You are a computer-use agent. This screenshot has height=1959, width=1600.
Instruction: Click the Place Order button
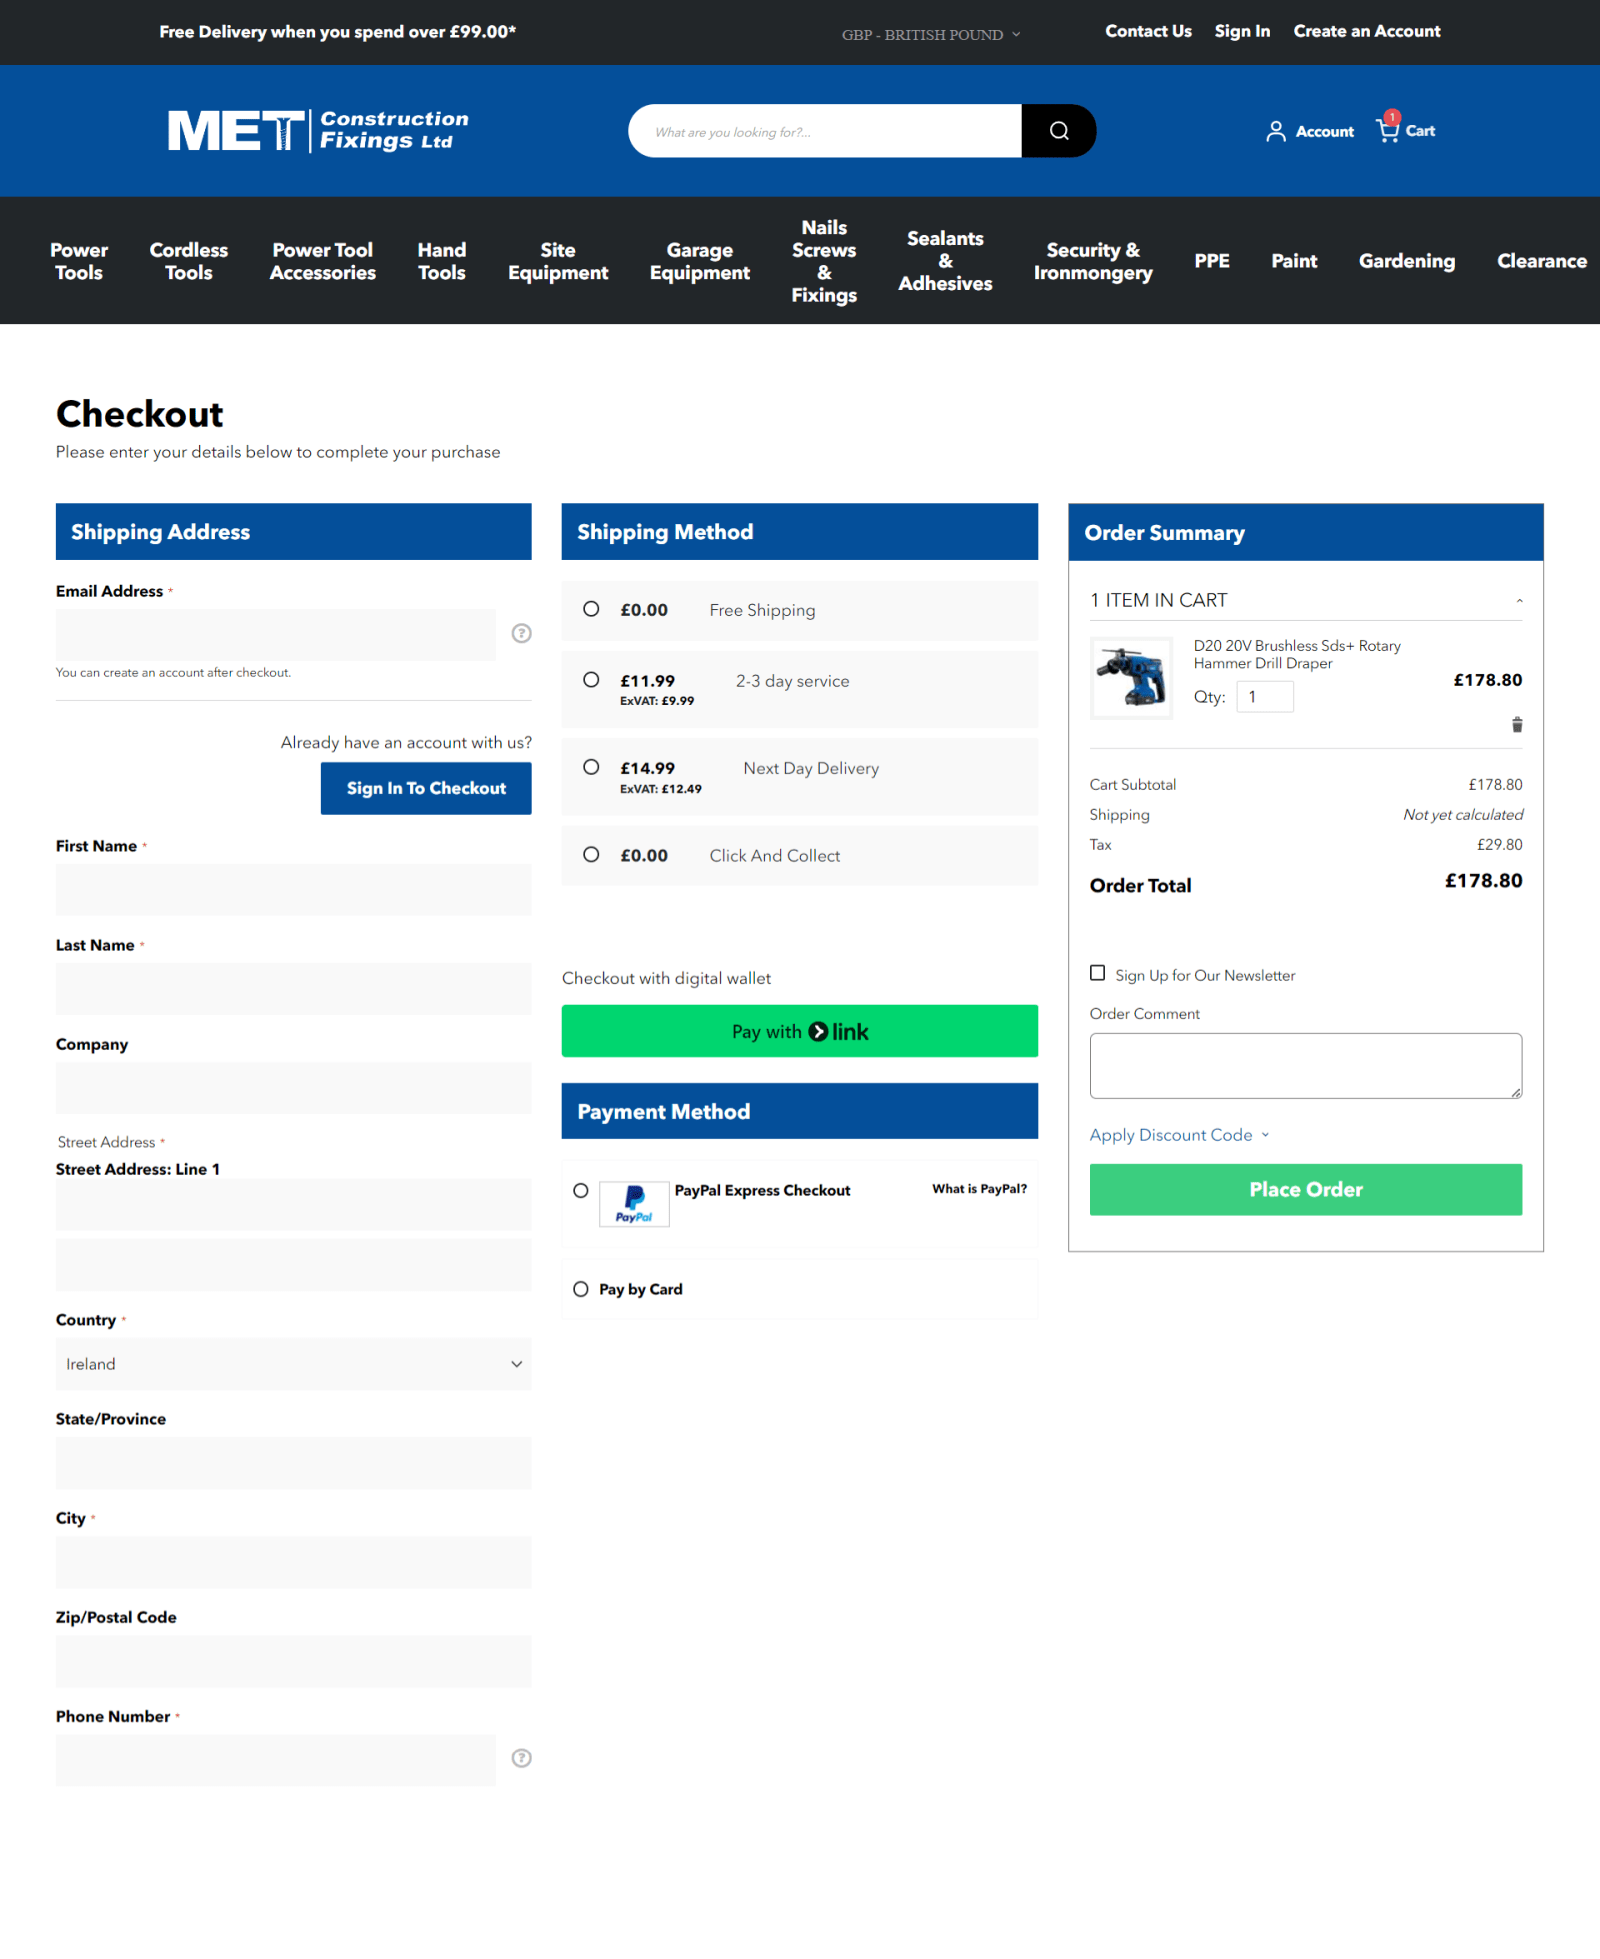1305,1189
